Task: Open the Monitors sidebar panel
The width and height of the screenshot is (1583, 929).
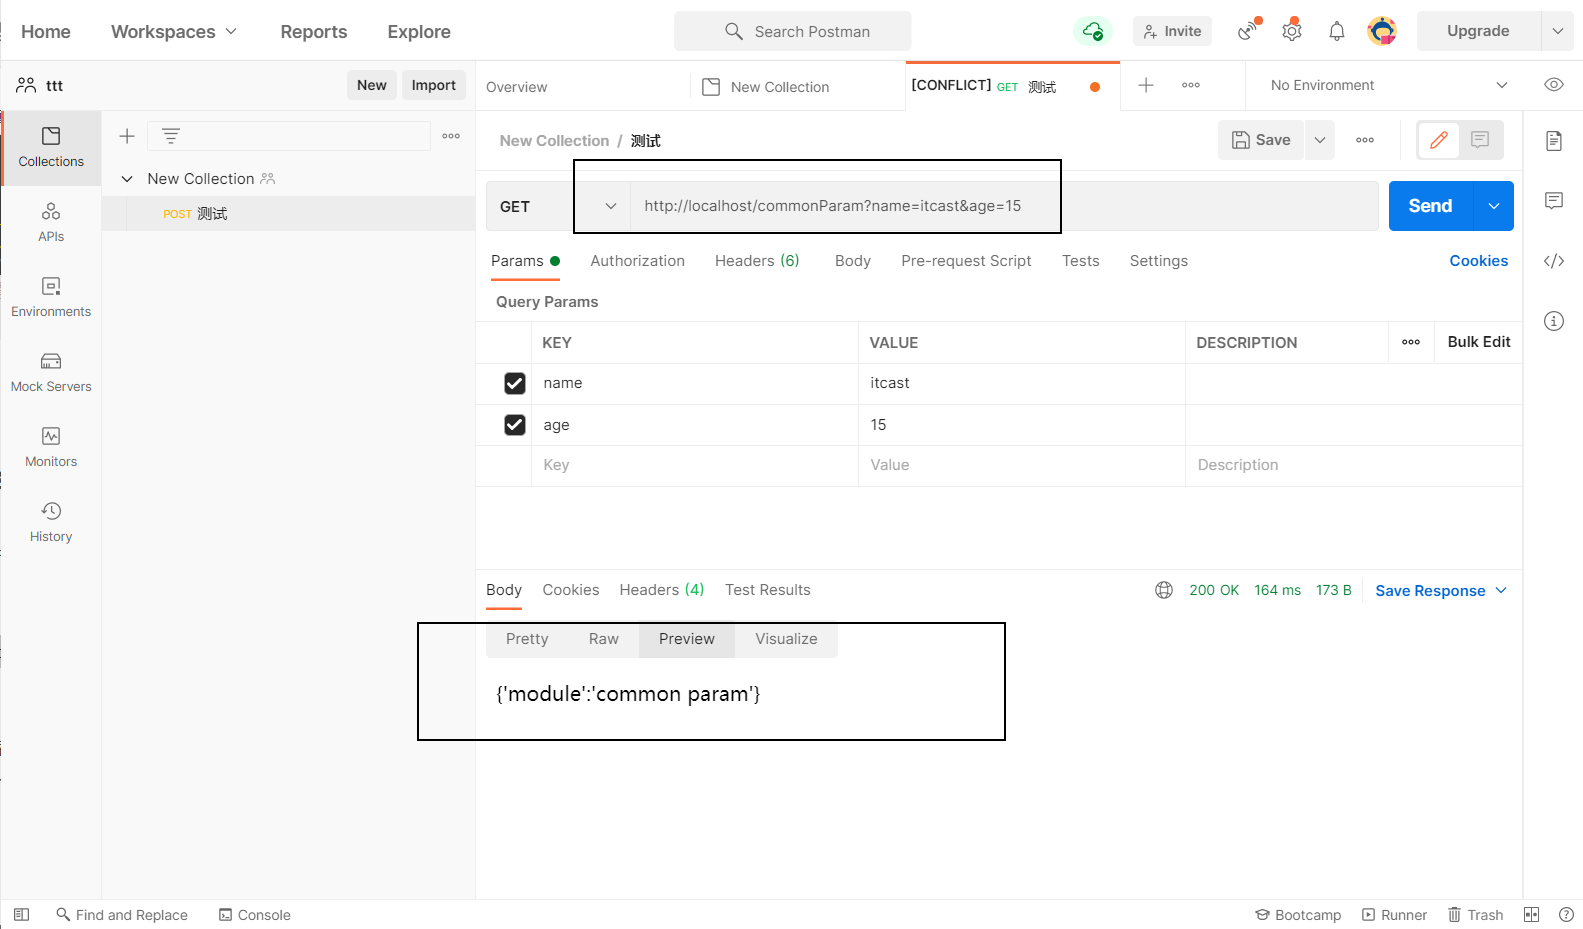Action: (x=51, y=447)
